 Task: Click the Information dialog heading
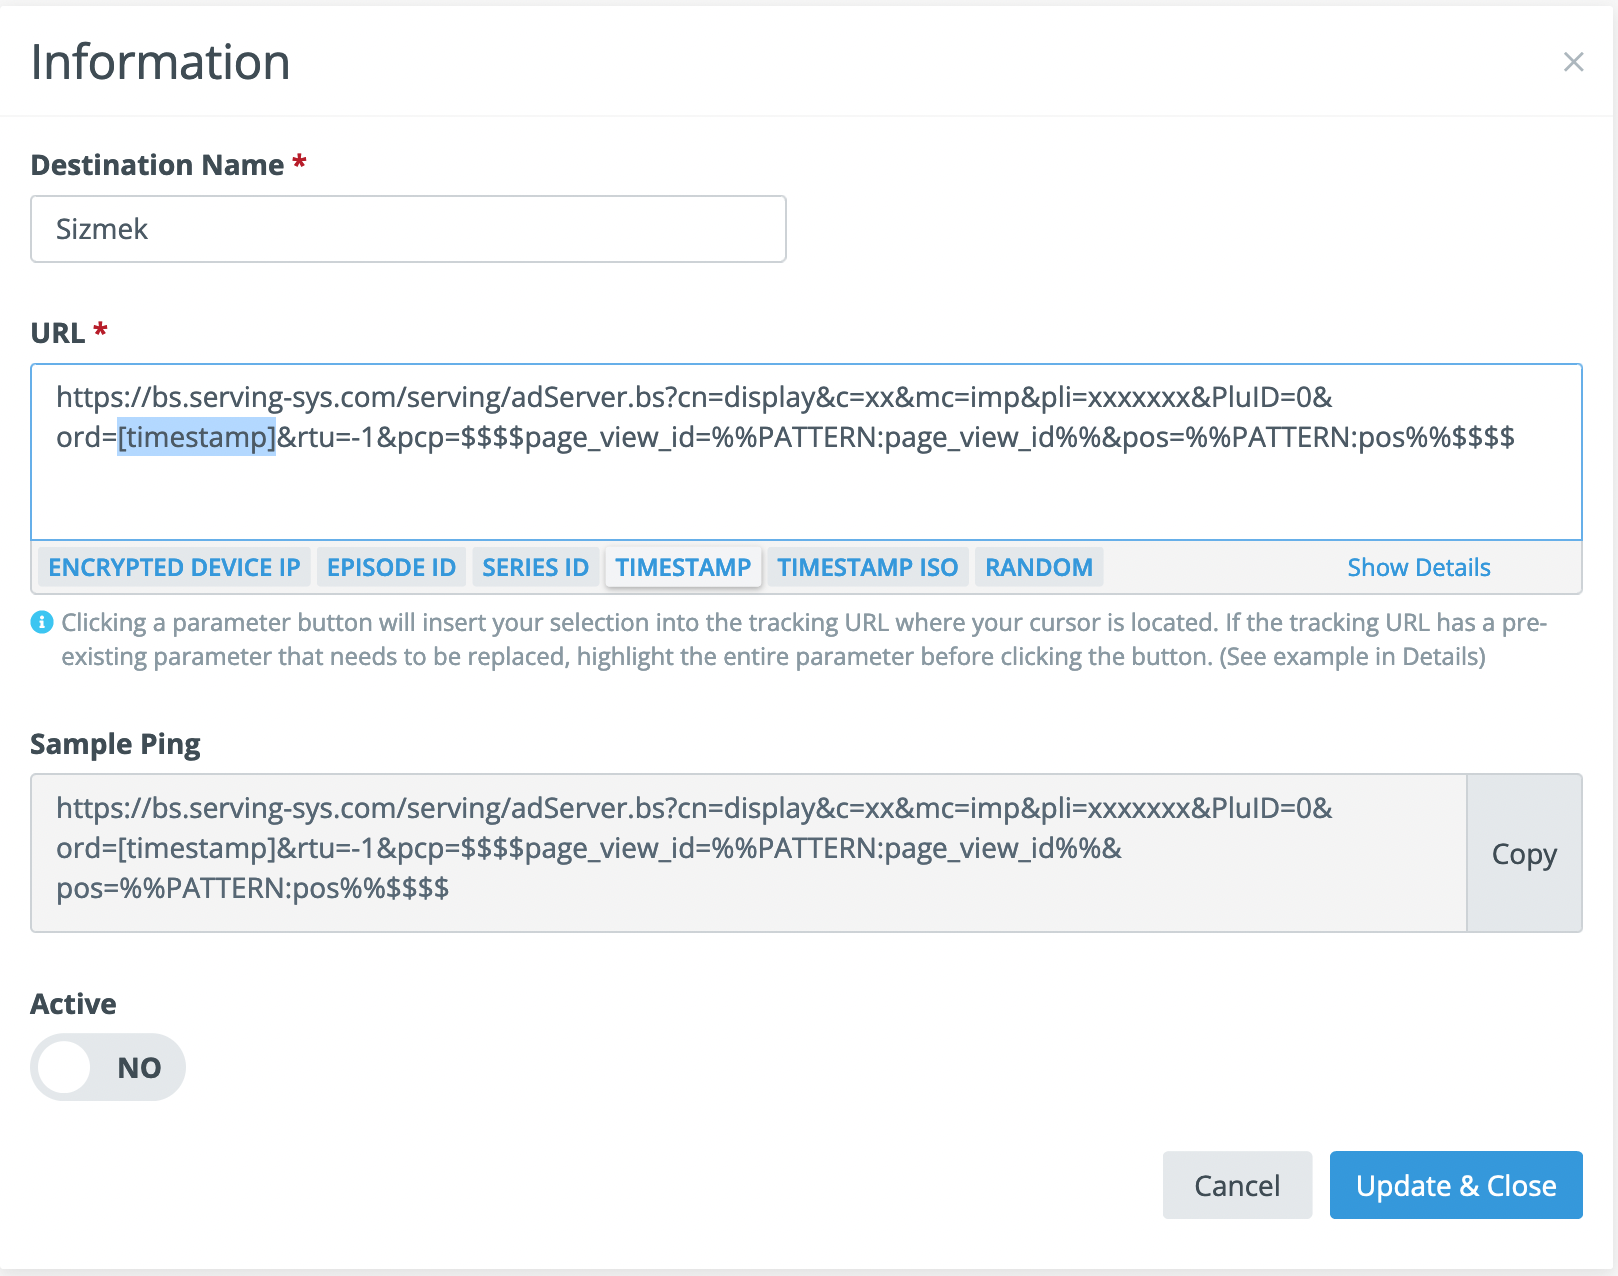tap(160, 62)
